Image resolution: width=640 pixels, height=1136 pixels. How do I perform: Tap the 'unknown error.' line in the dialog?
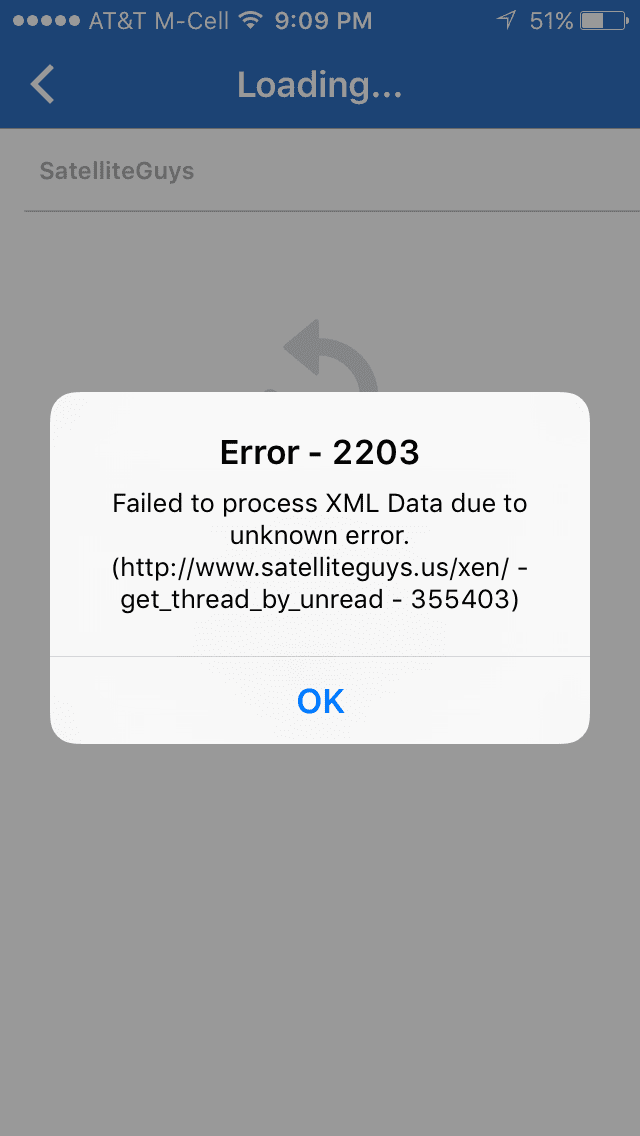(320, 536)
